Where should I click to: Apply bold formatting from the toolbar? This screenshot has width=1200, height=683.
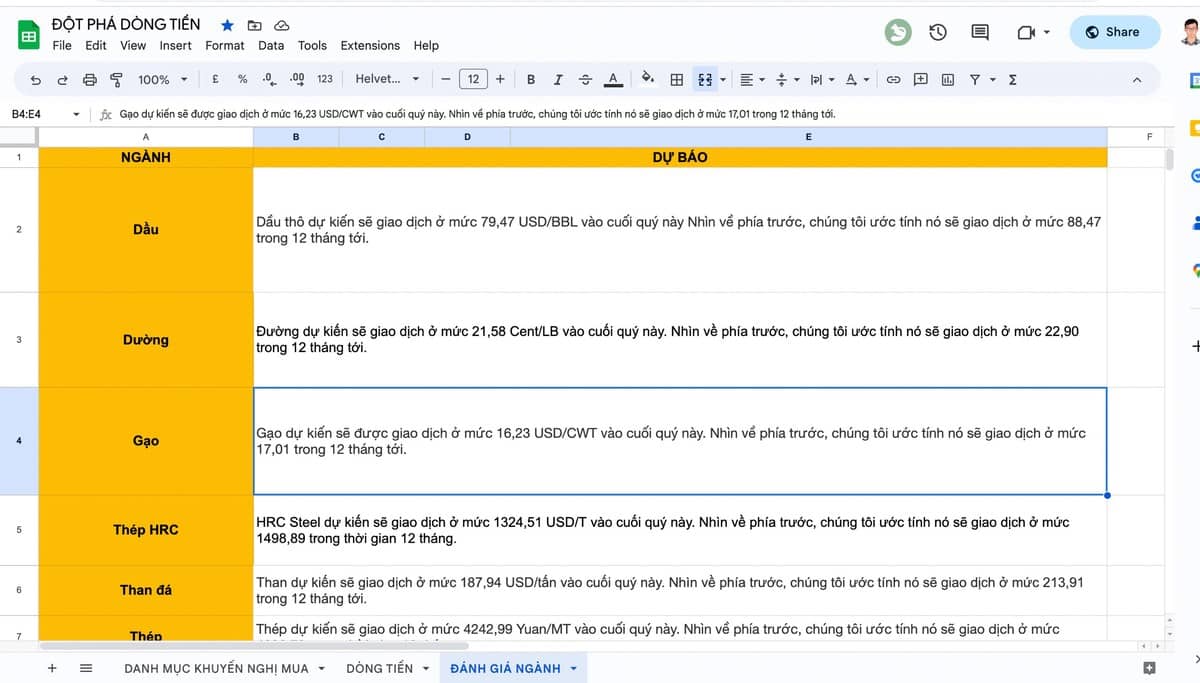(x=531, y=78)
